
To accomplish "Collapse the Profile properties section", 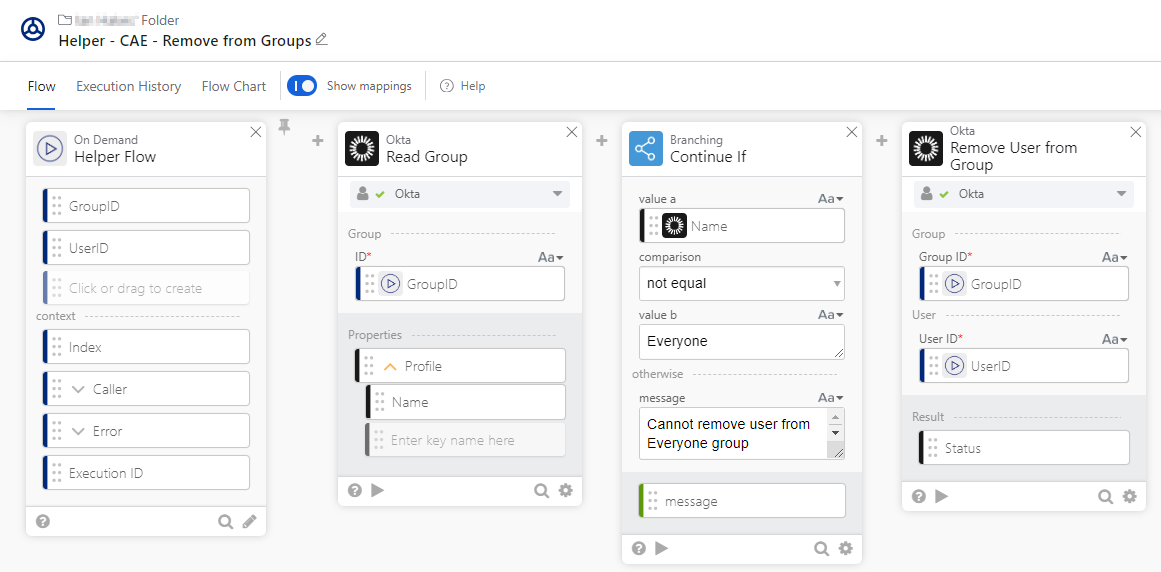I will click(390, 366).
